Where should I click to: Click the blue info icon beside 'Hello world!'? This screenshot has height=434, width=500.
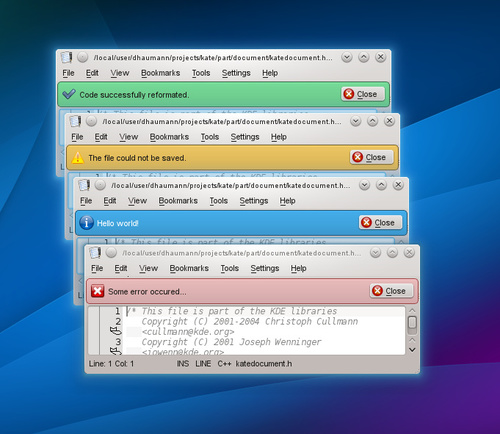[86, 223]
